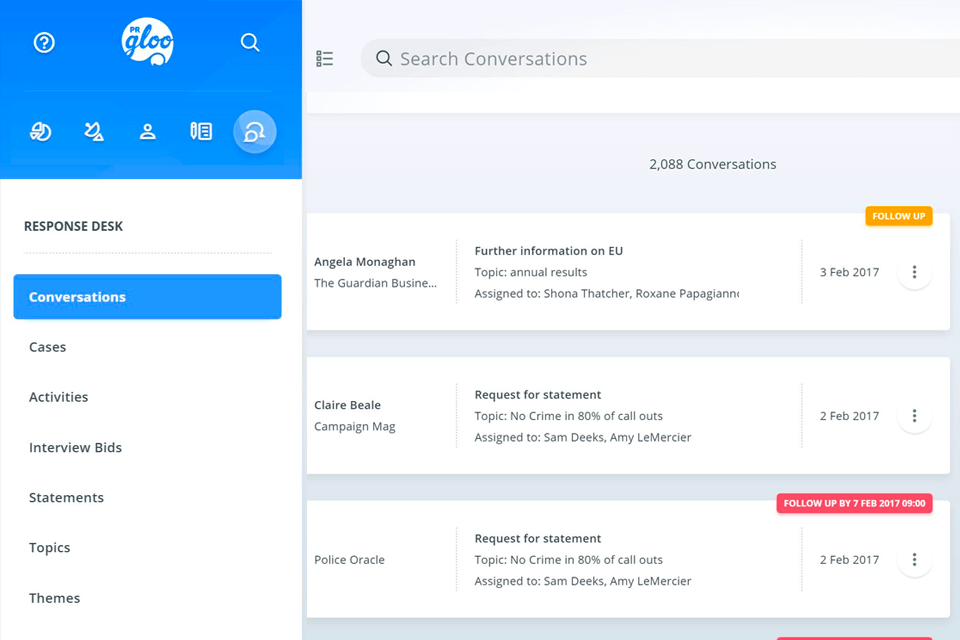This screenshot has height=640, width=960.
Task: Open the sidebar search magnifier icon
Action: [250, 42]
